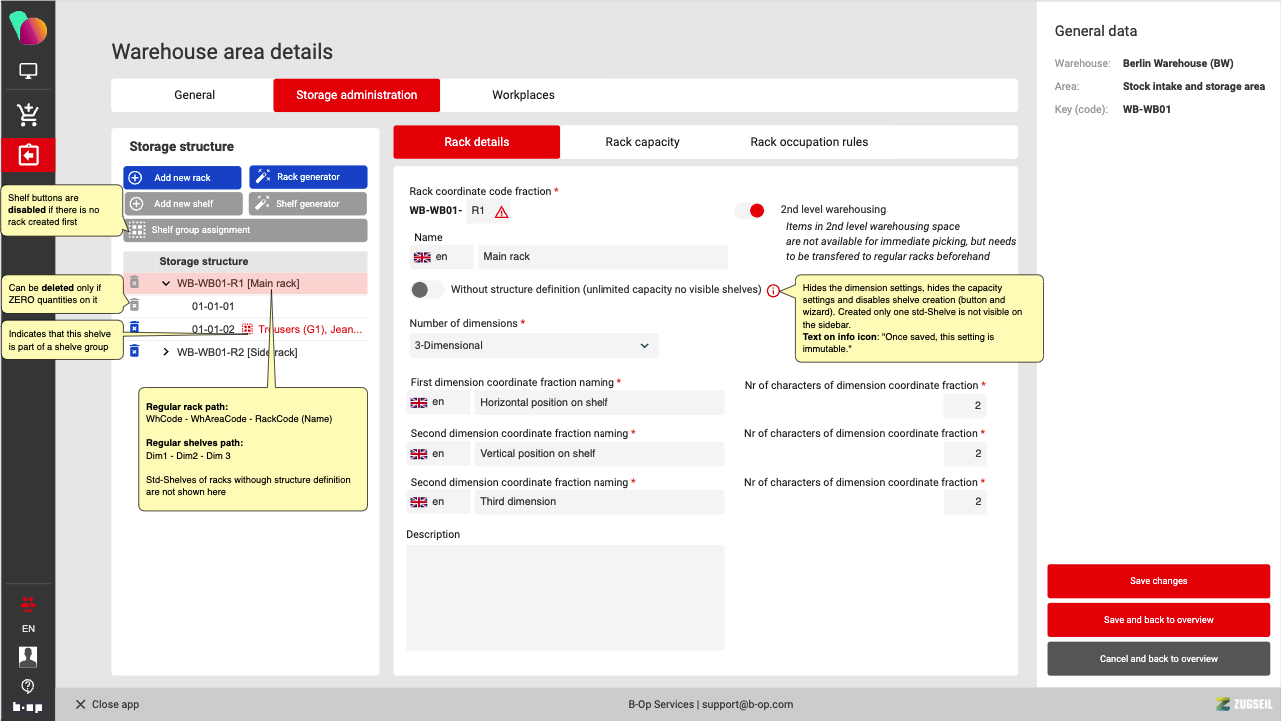Screen dimensions: 1281x721
Task: Switch to the Rack capacity tab
Action: coord(642,142)
